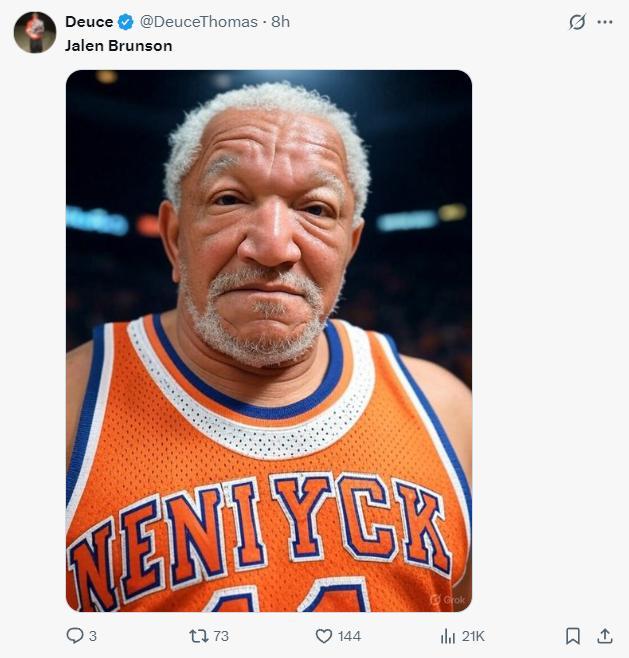Open Deuce's profile avatar picture
The height and width of the screenshot is (658, 629).
coord(35,33)
